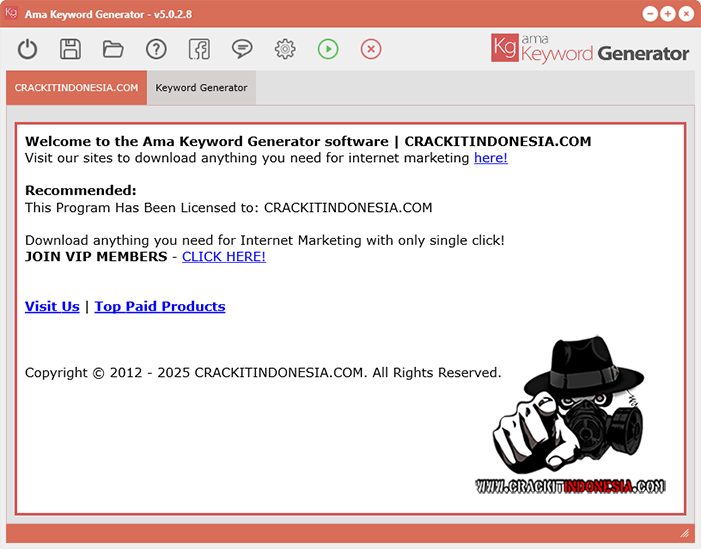Maximize the window with plus button

click(668, 14)
